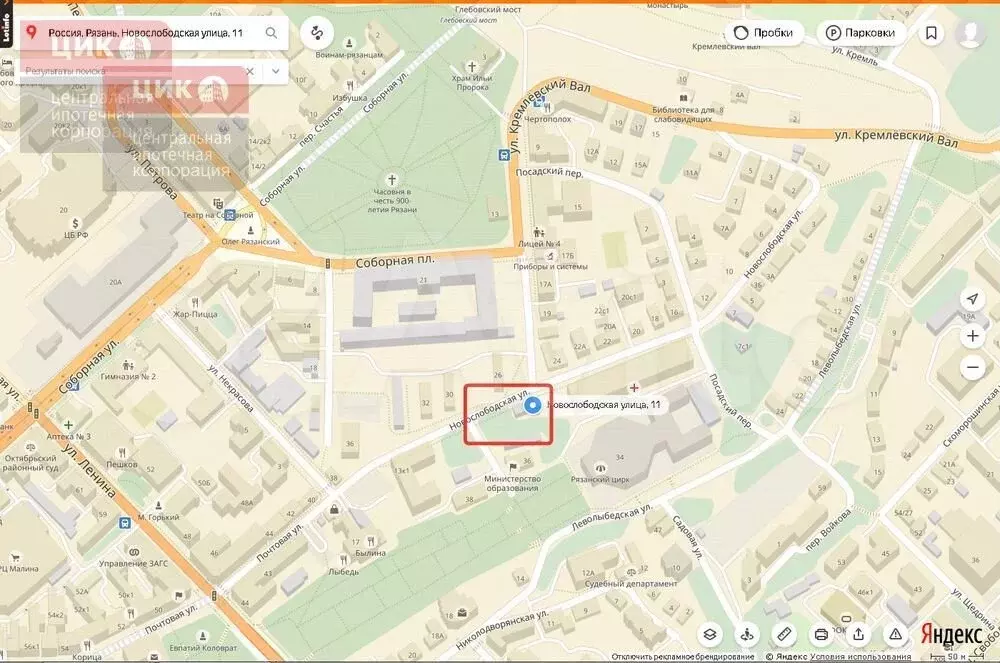Click the Новослободская улица, 11 marker label
The width and height of the screenshot is (1000, 663).
coord(604,405)
